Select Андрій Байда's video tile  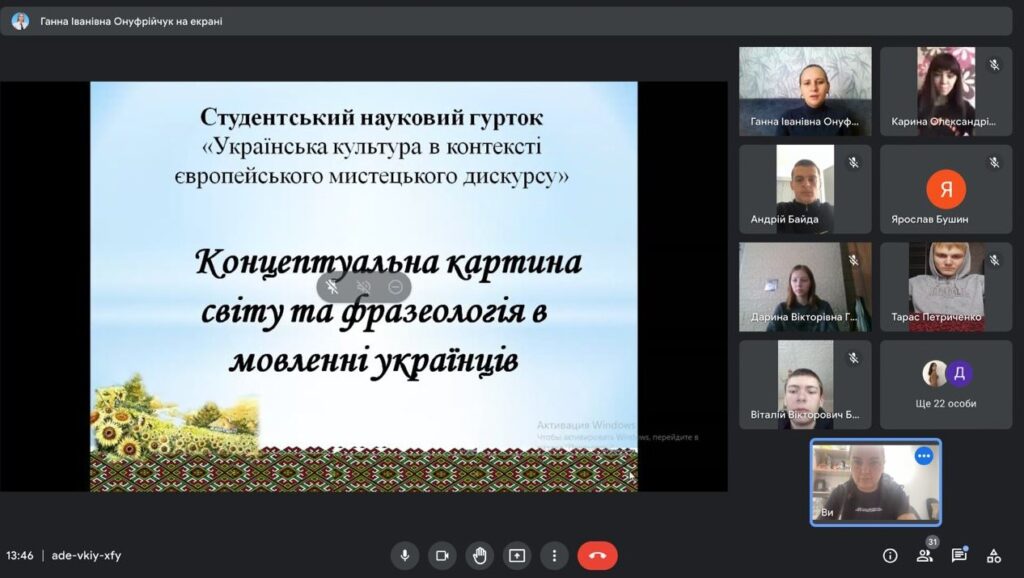point(805,189)
